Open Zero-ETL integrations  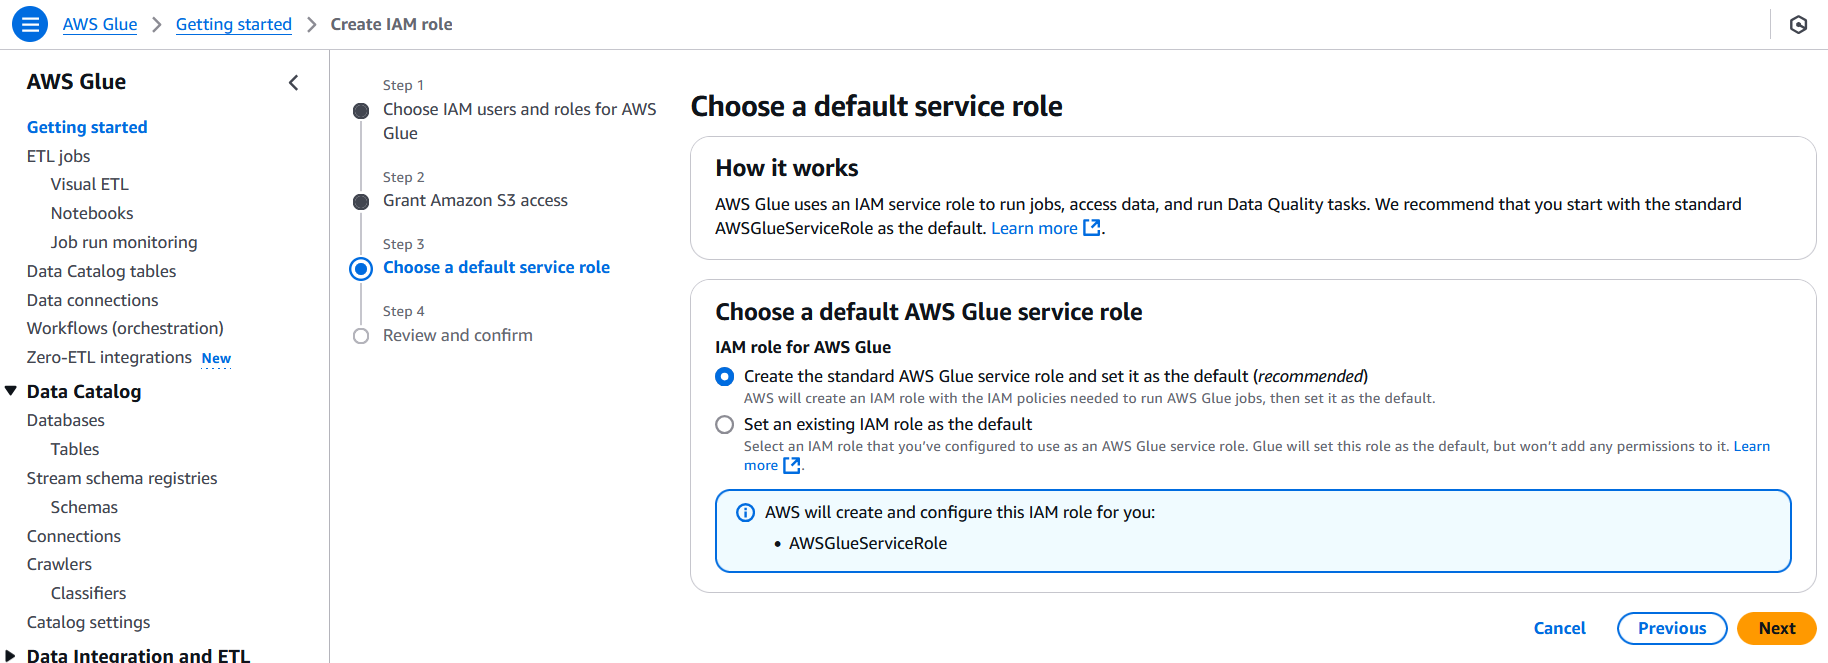pyautogui.click(x=109, y=357)
